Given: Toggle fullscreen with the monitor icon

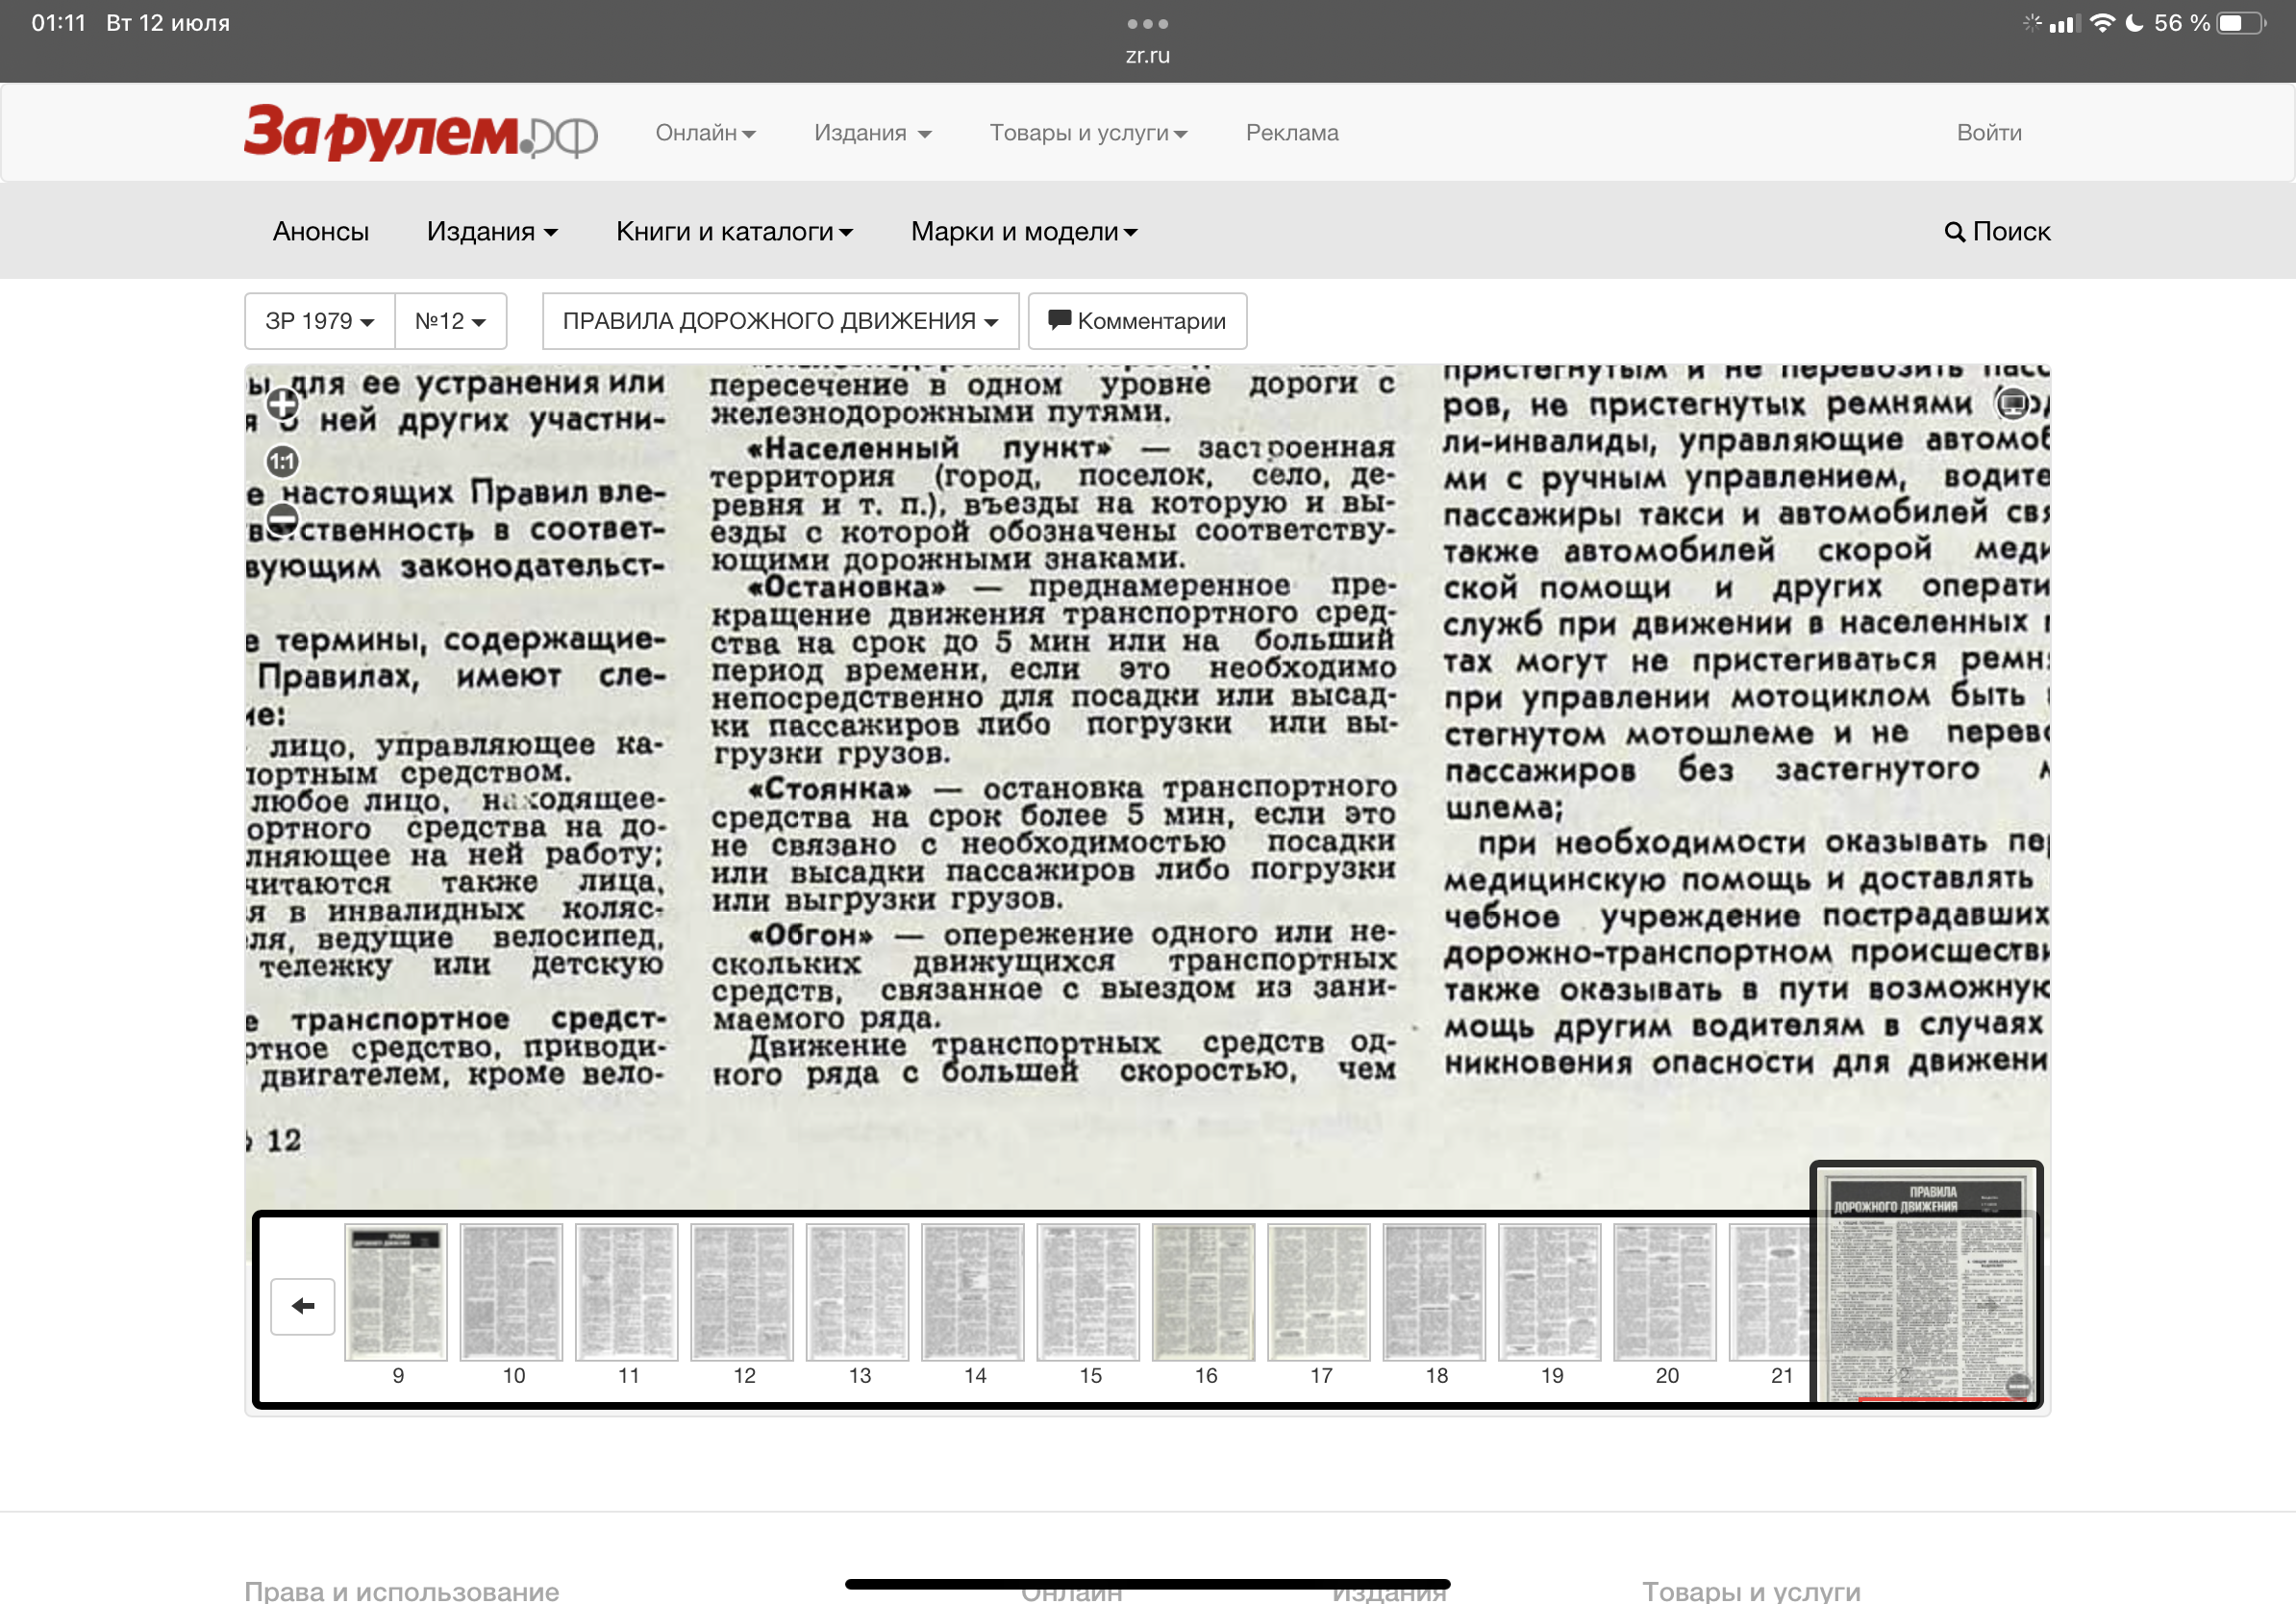Looking at the screenshot, I should click(x=2012, y=404).
